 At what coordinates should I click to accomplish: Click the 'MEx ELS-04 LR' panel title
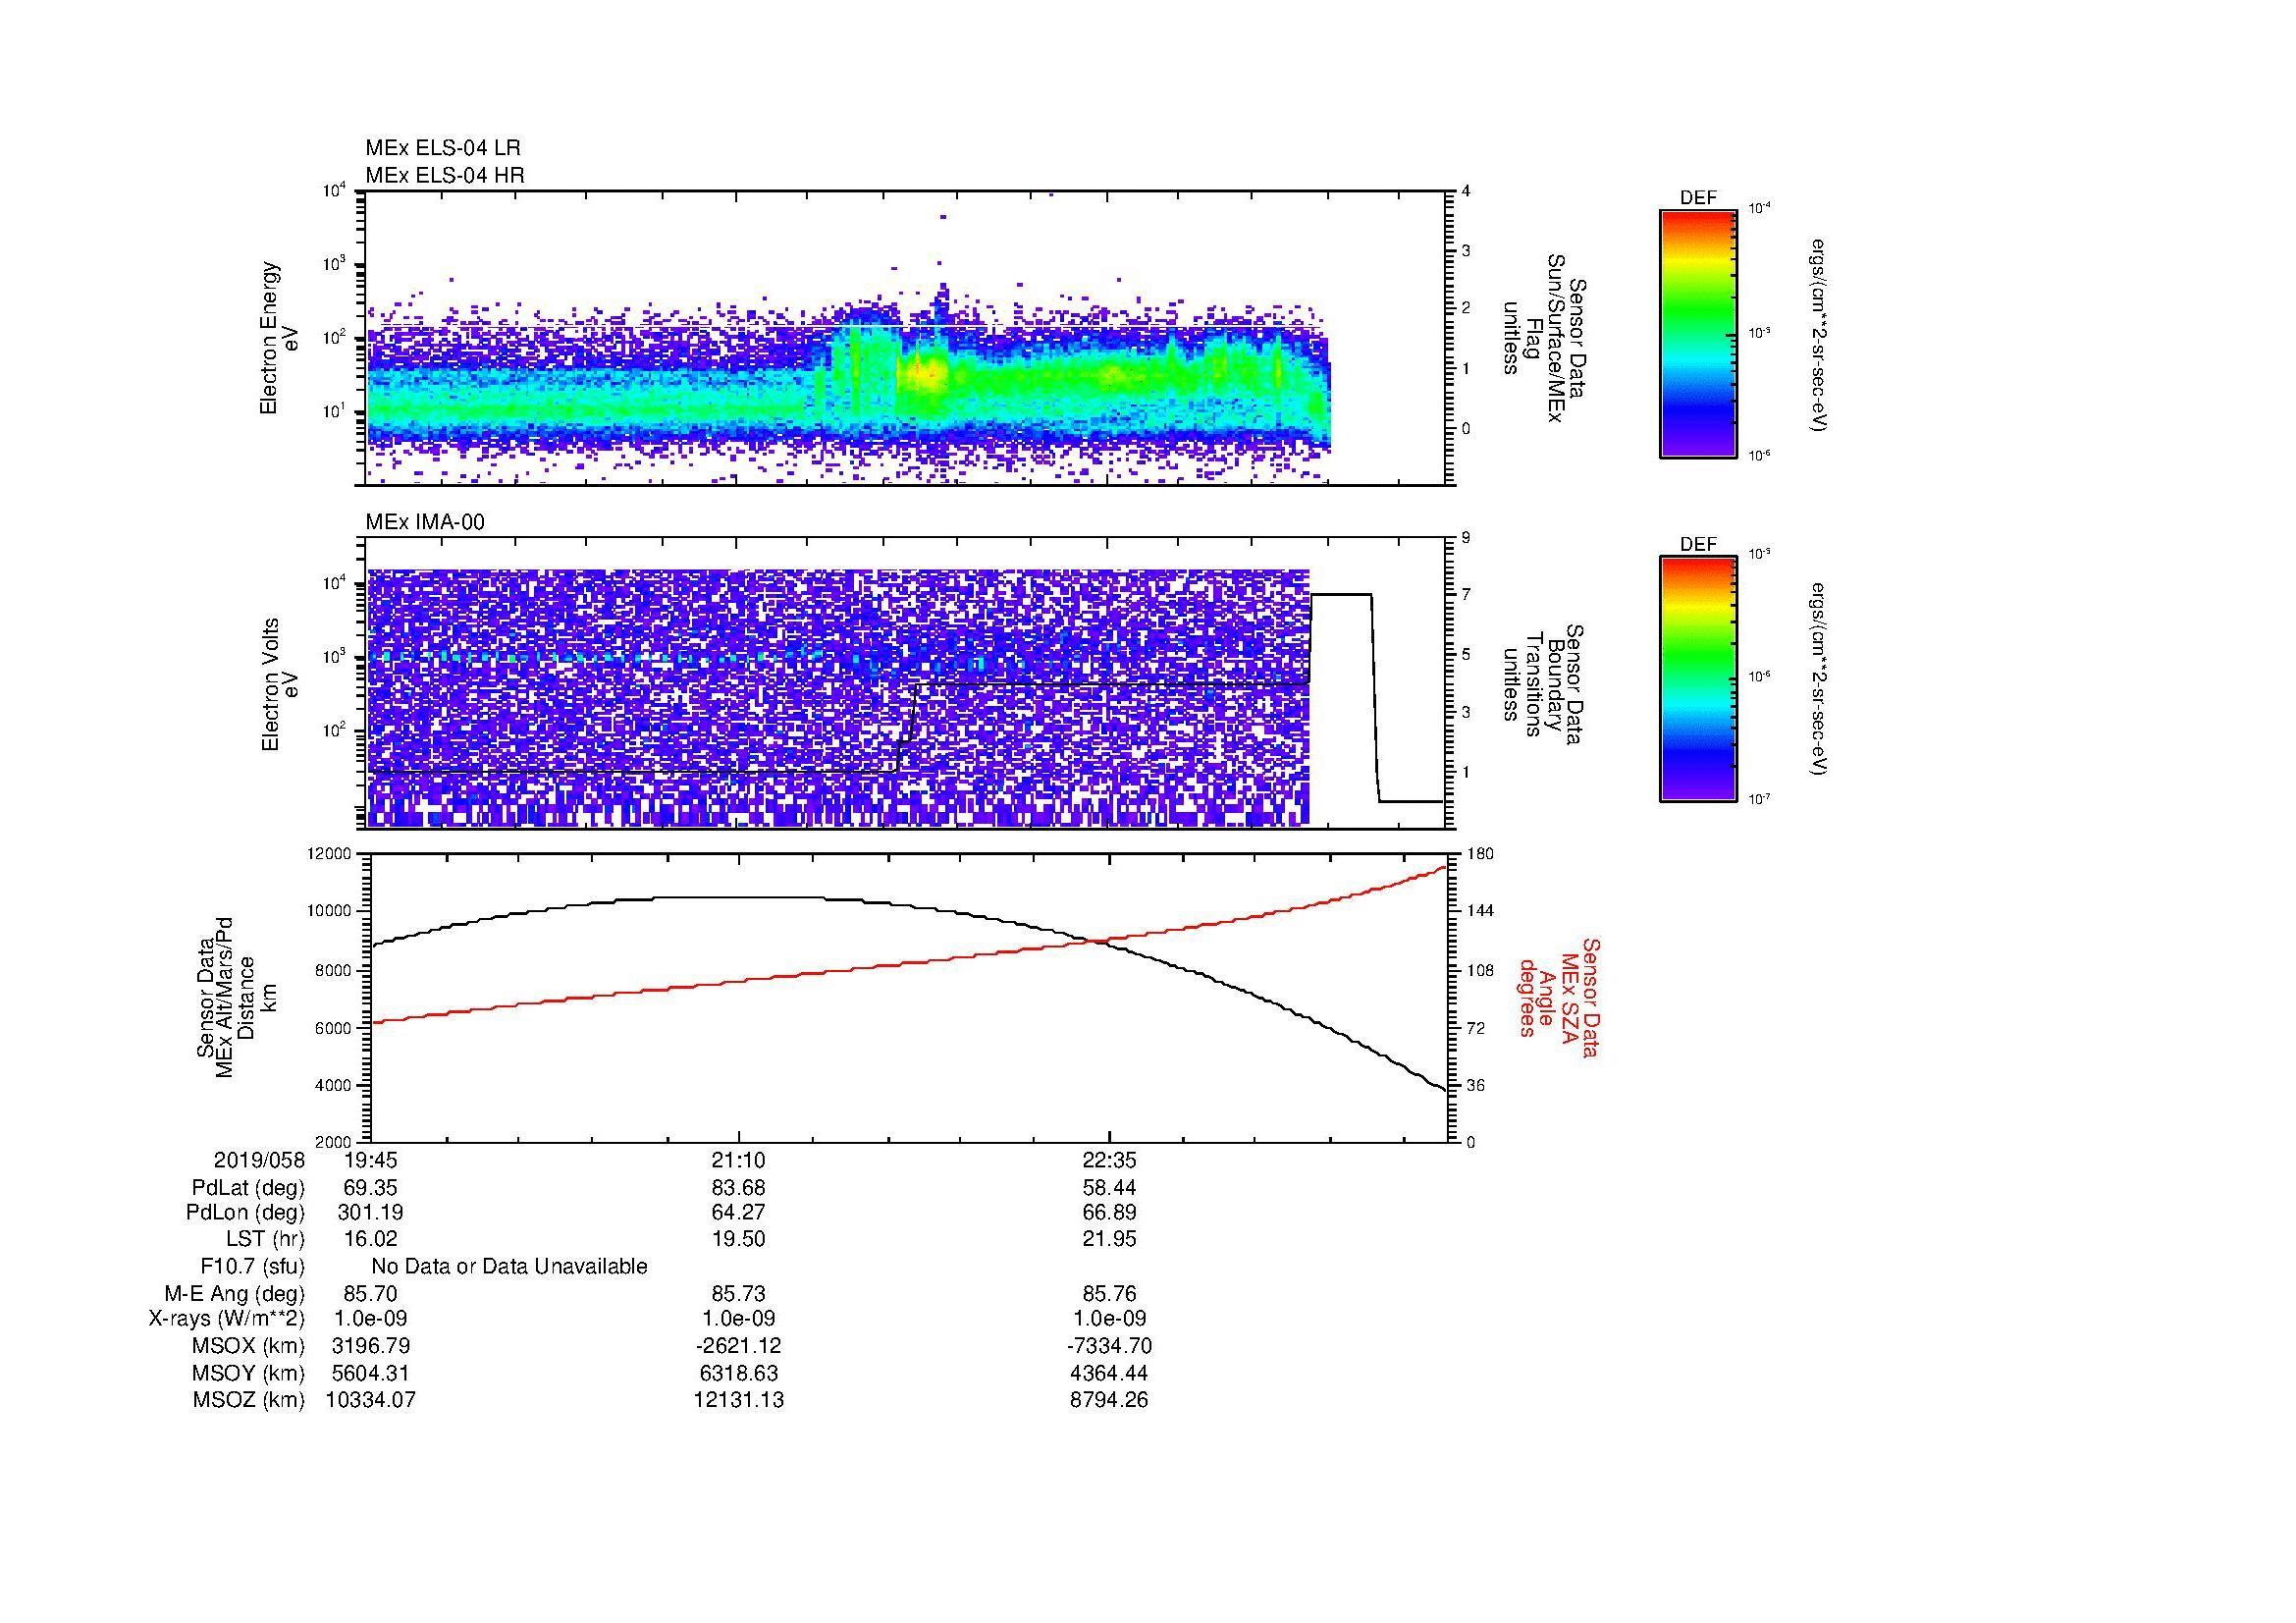pos(443,148)
